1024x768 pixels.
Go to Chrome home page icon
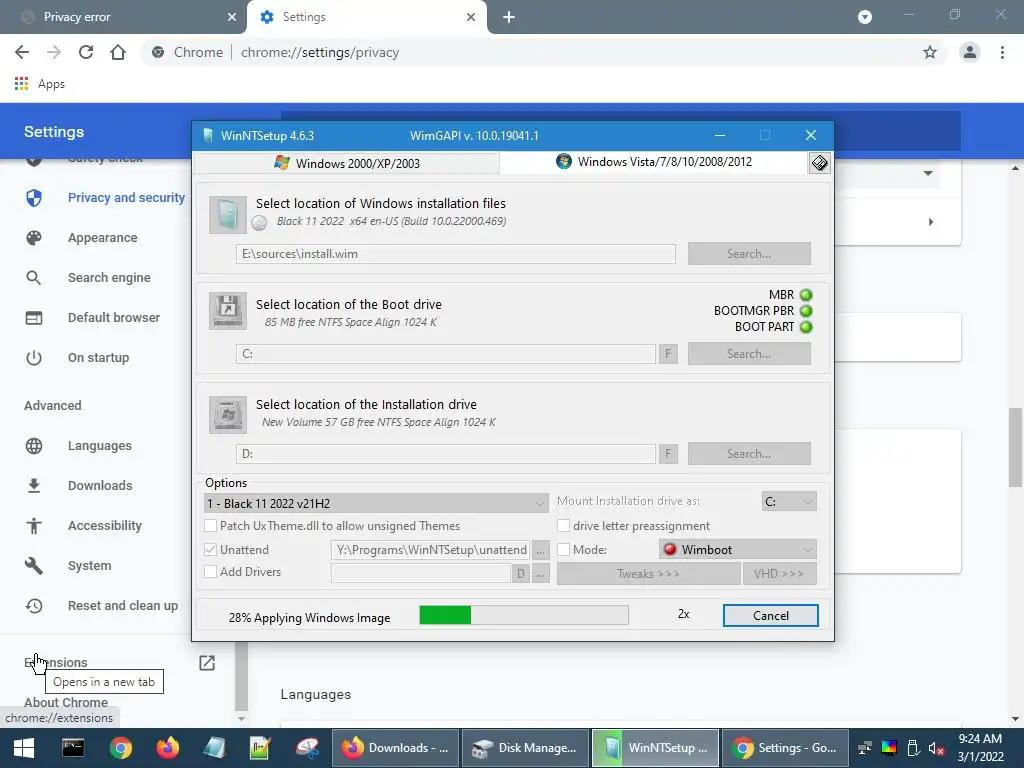point(118,52)
